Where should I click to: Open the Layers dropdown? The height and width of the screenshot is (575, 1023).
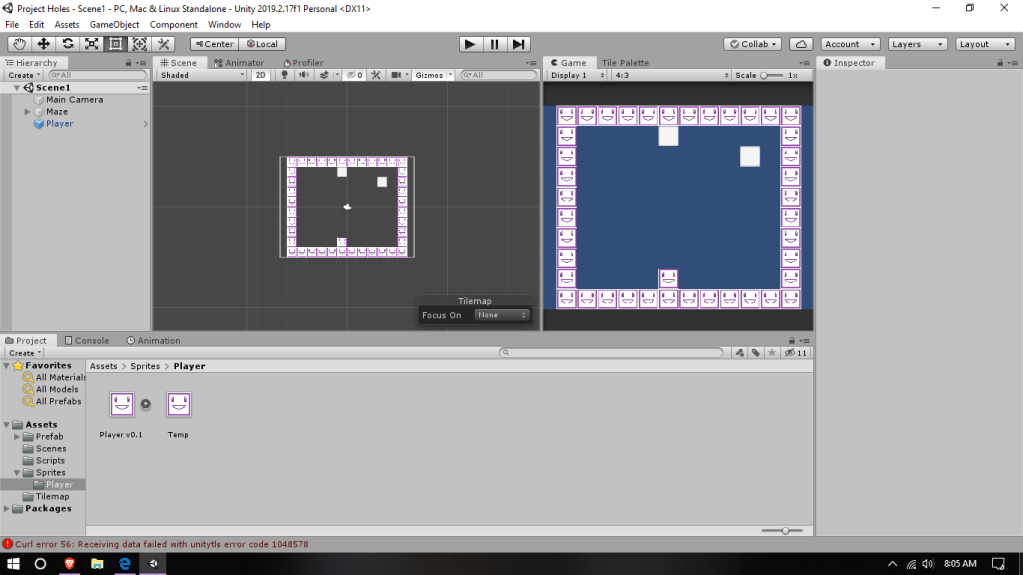click(x=917, y=44)
